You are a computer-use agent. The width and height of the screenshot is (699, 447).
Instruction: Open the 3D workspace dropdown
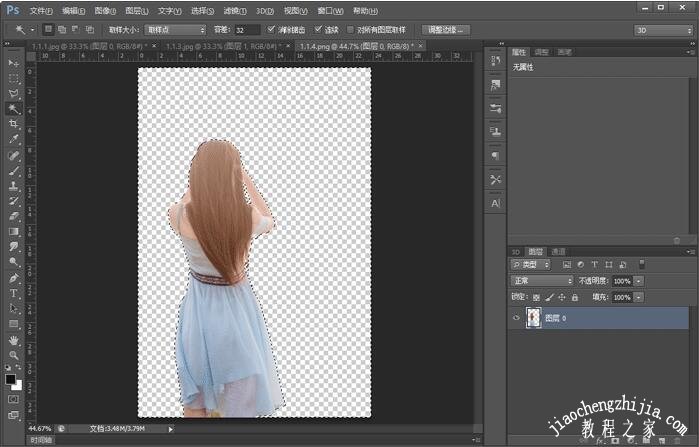662,30
